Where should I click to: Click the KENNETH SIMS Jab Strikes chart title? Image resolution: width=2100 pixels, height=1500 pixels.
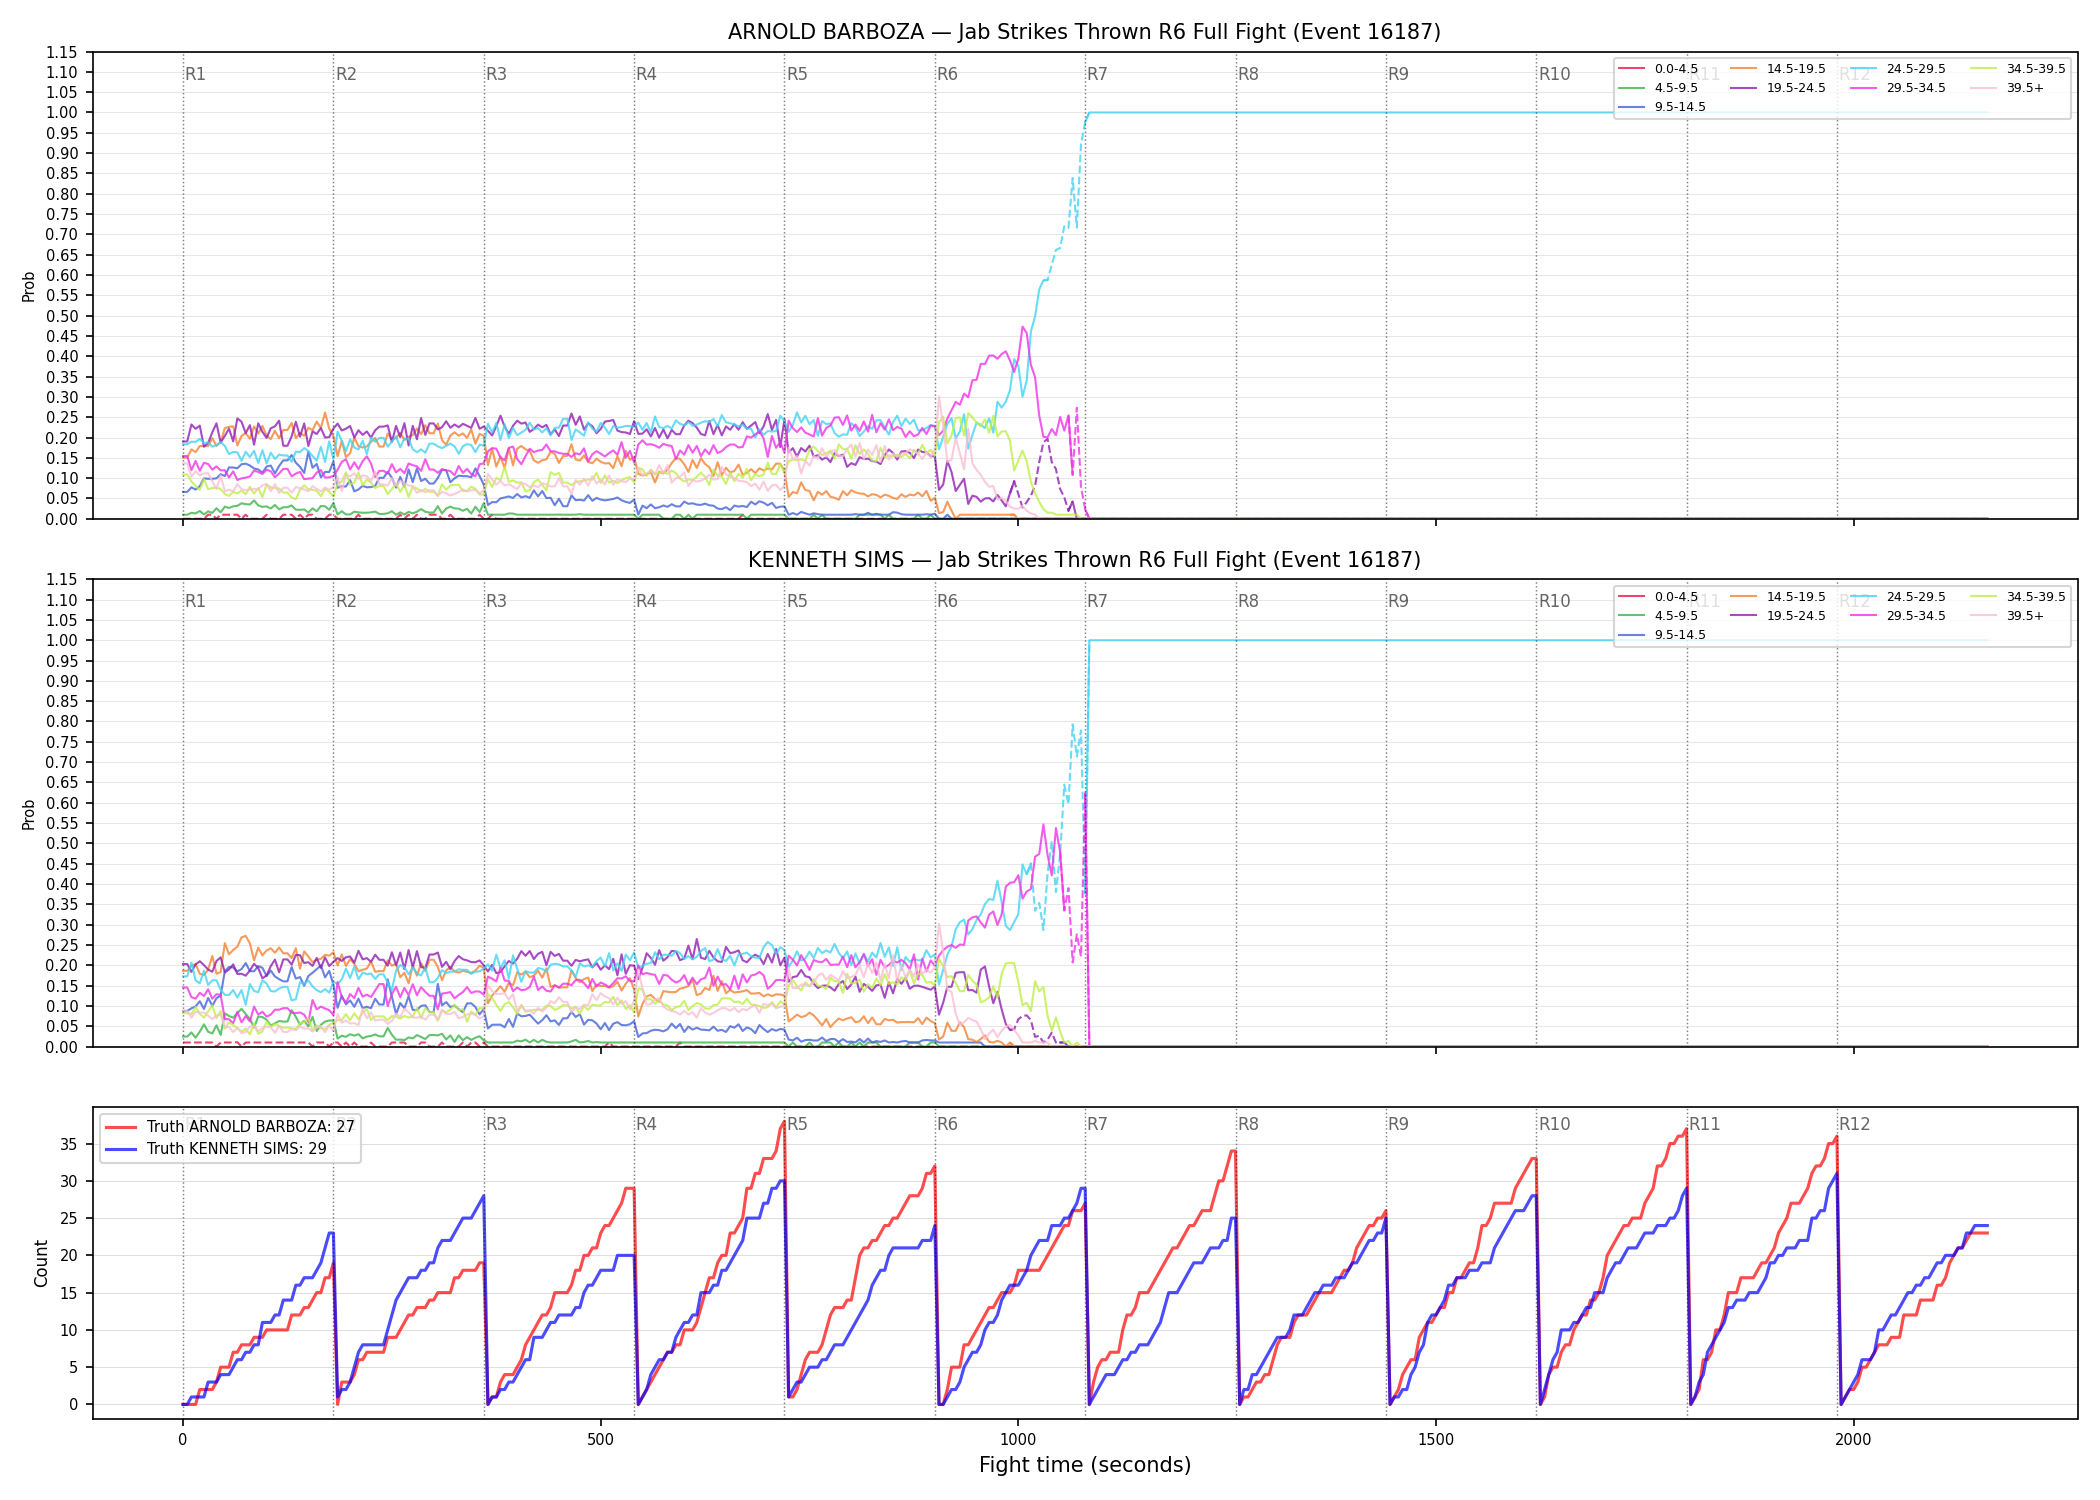point(1084,560)
